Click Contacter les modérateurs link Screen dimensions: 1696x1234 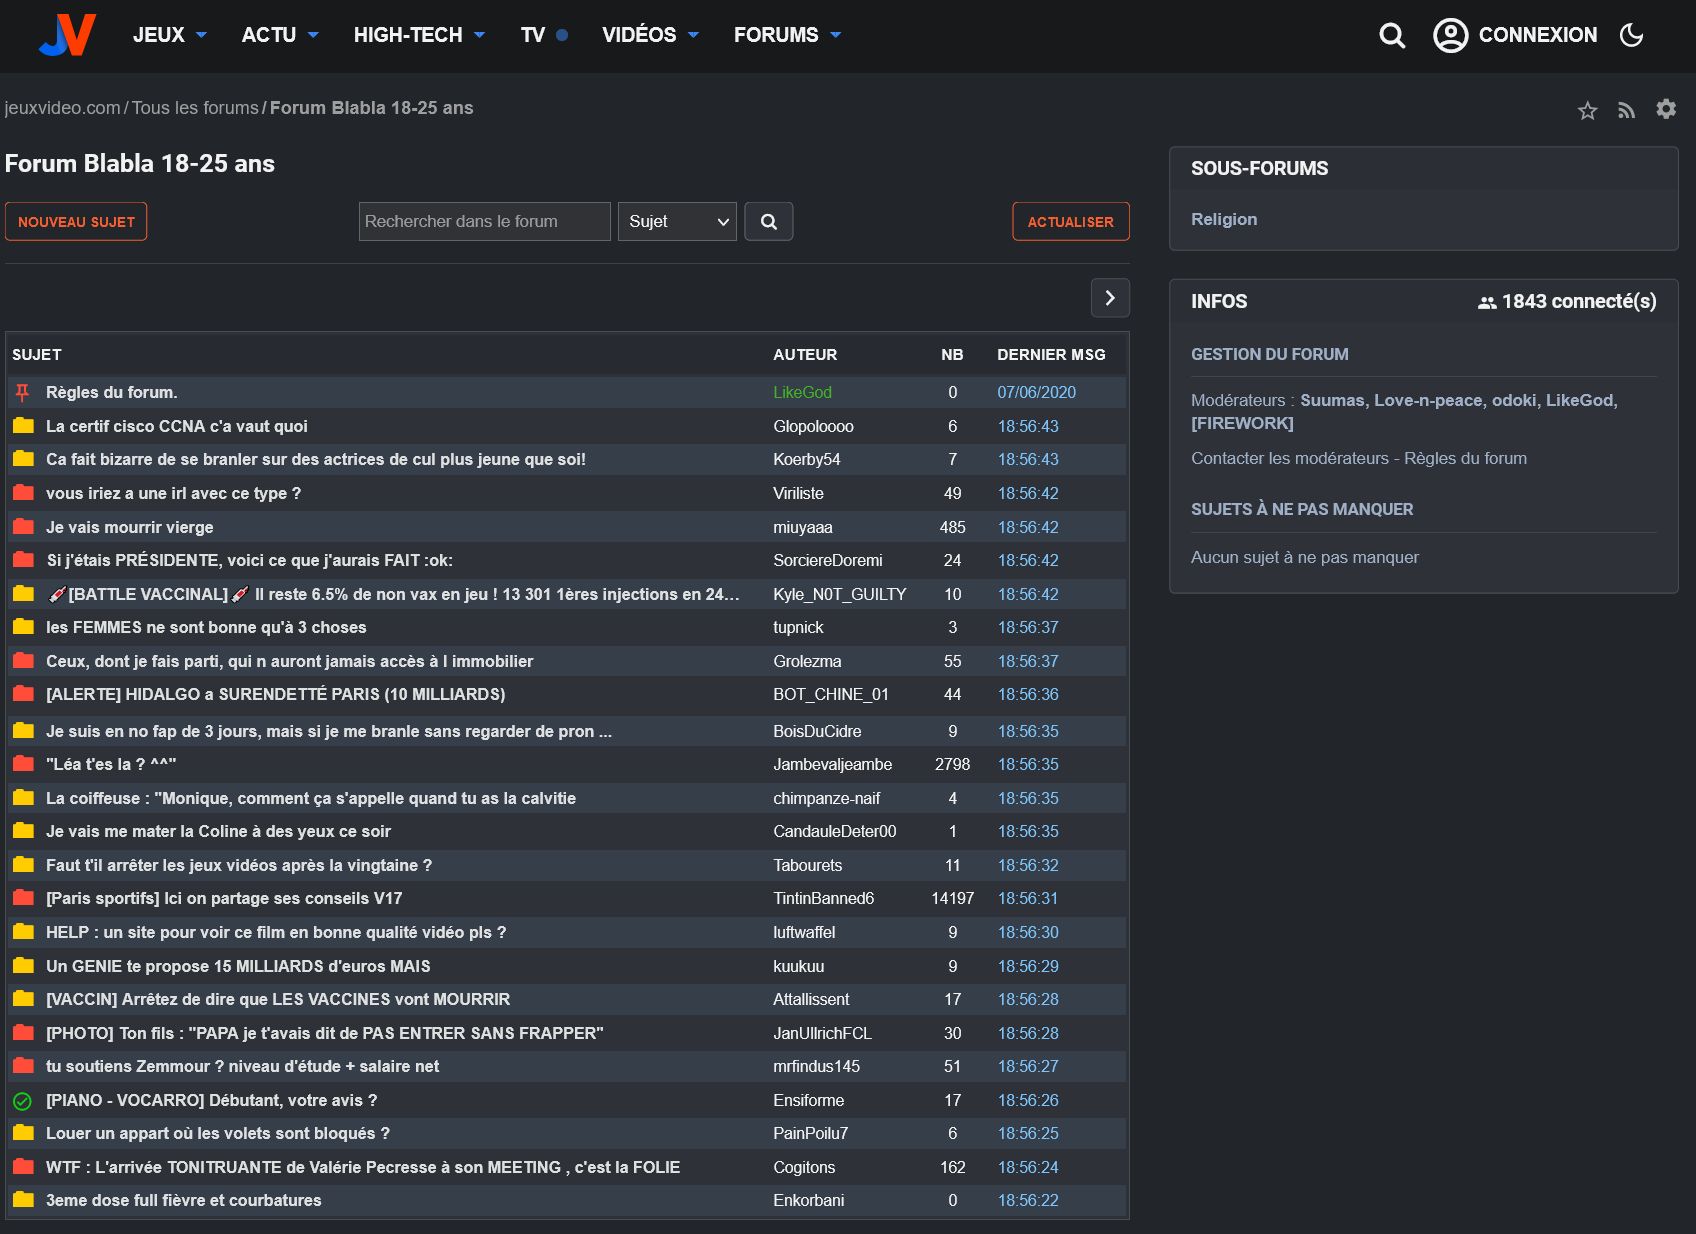click(x=1290, y=458)
